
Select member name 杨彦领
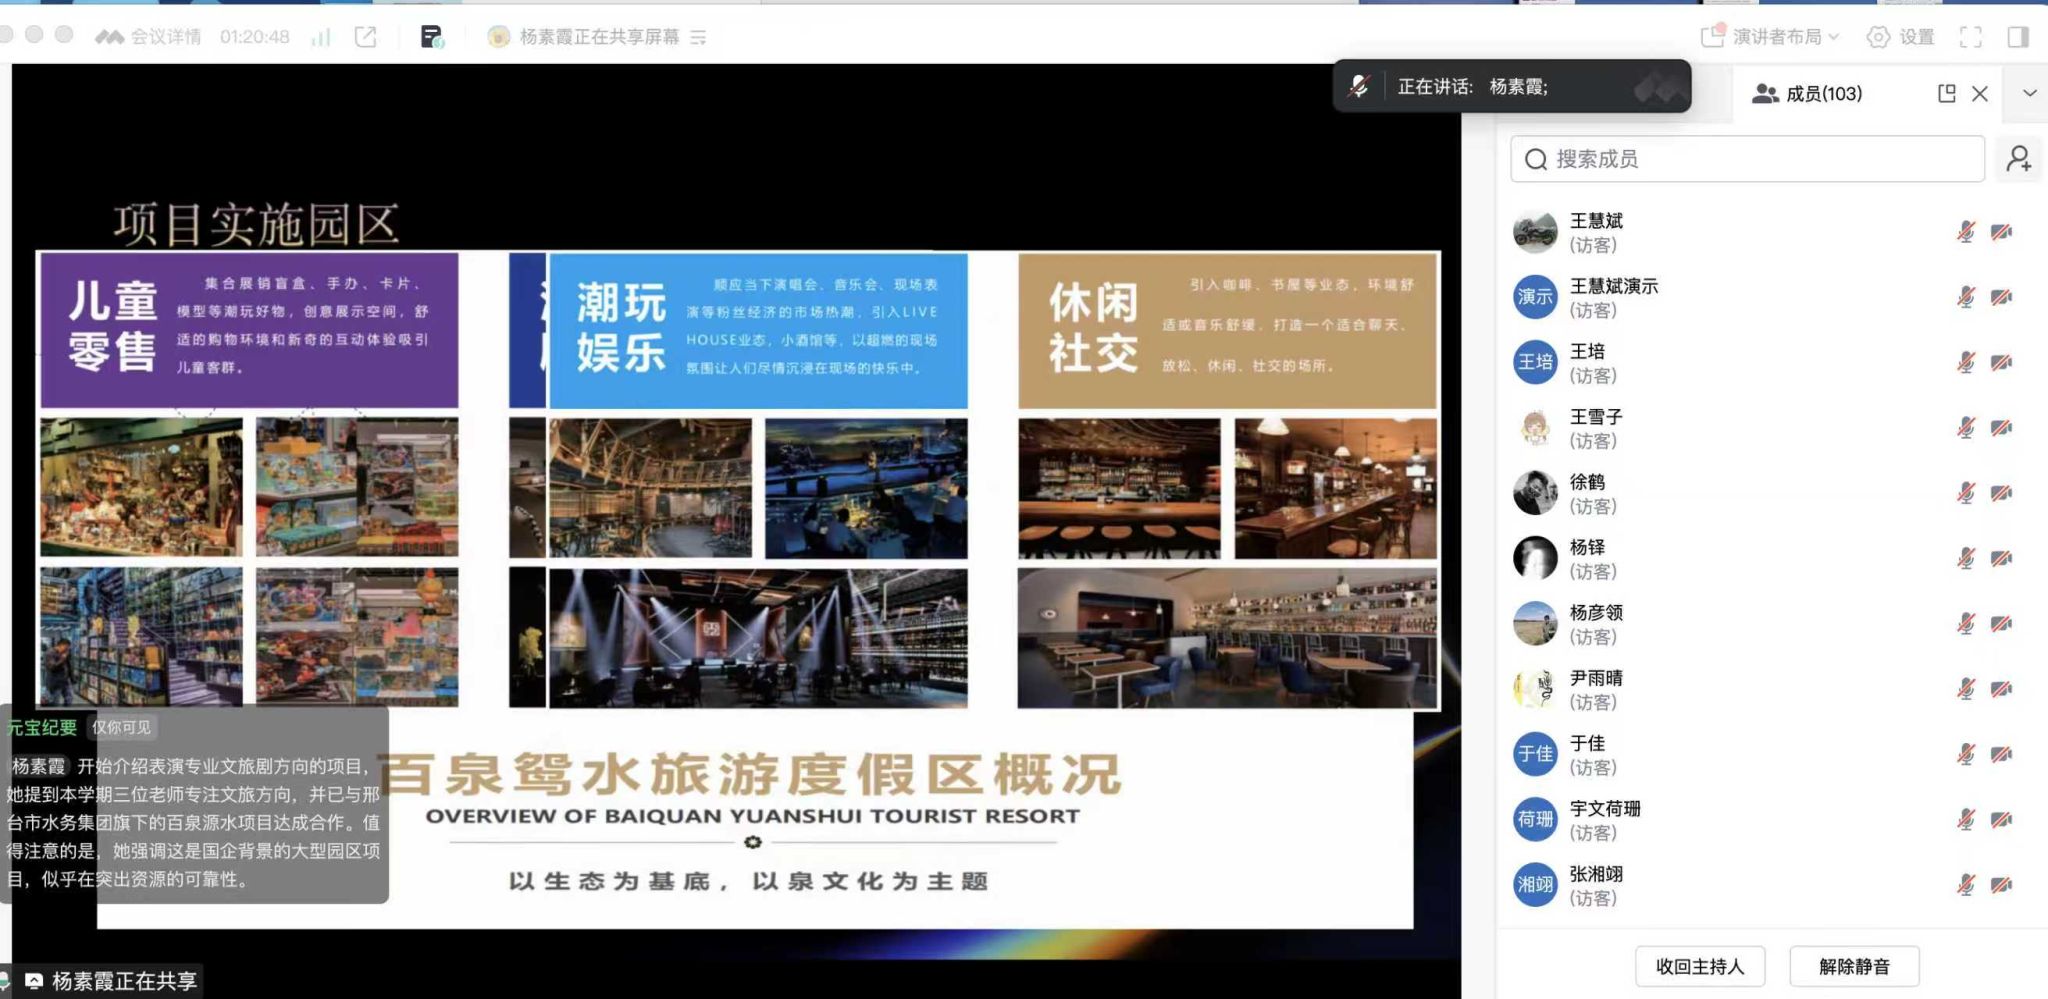[x=1596, y=612]
